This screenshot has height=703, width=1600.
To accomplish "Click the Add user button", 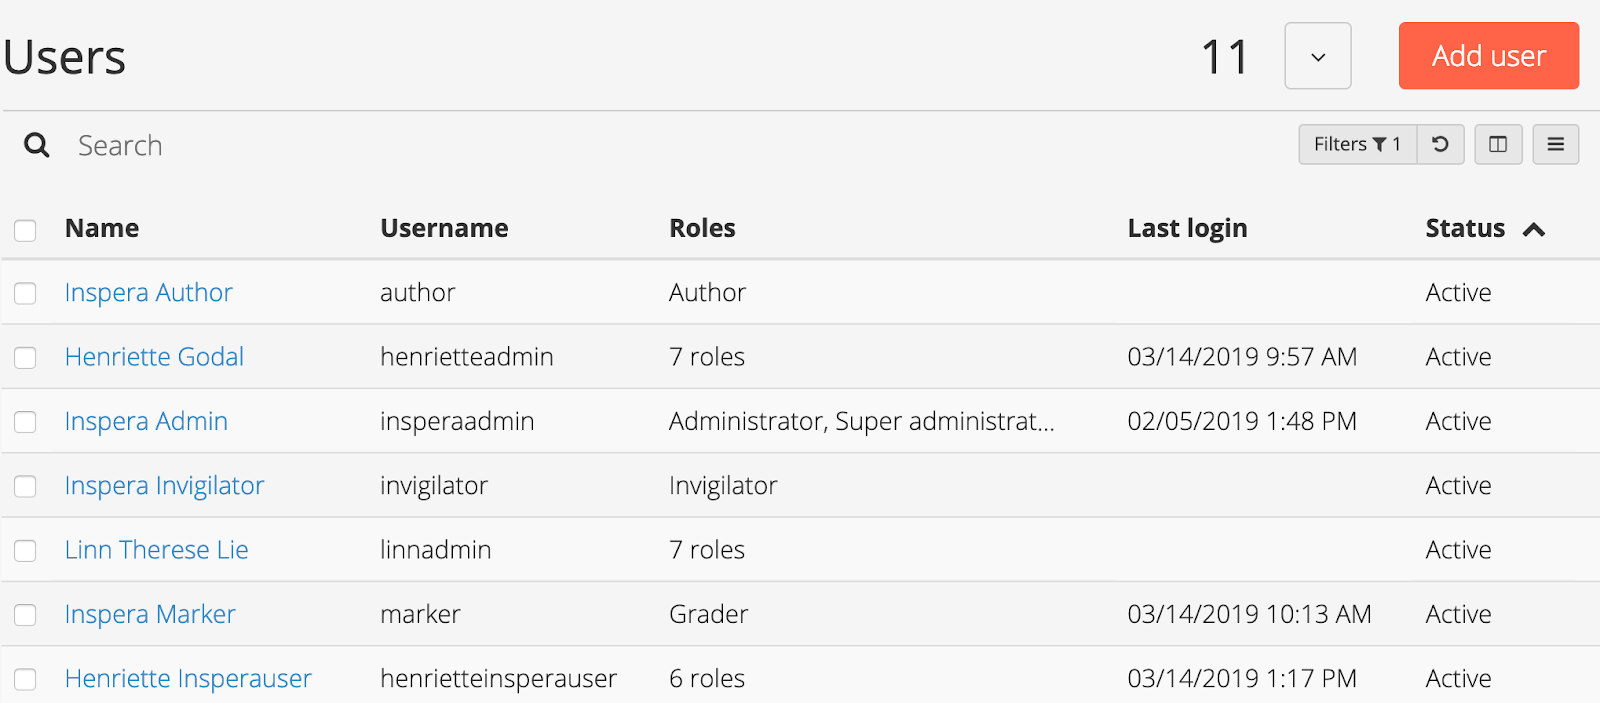I will tap(1488, 56).
